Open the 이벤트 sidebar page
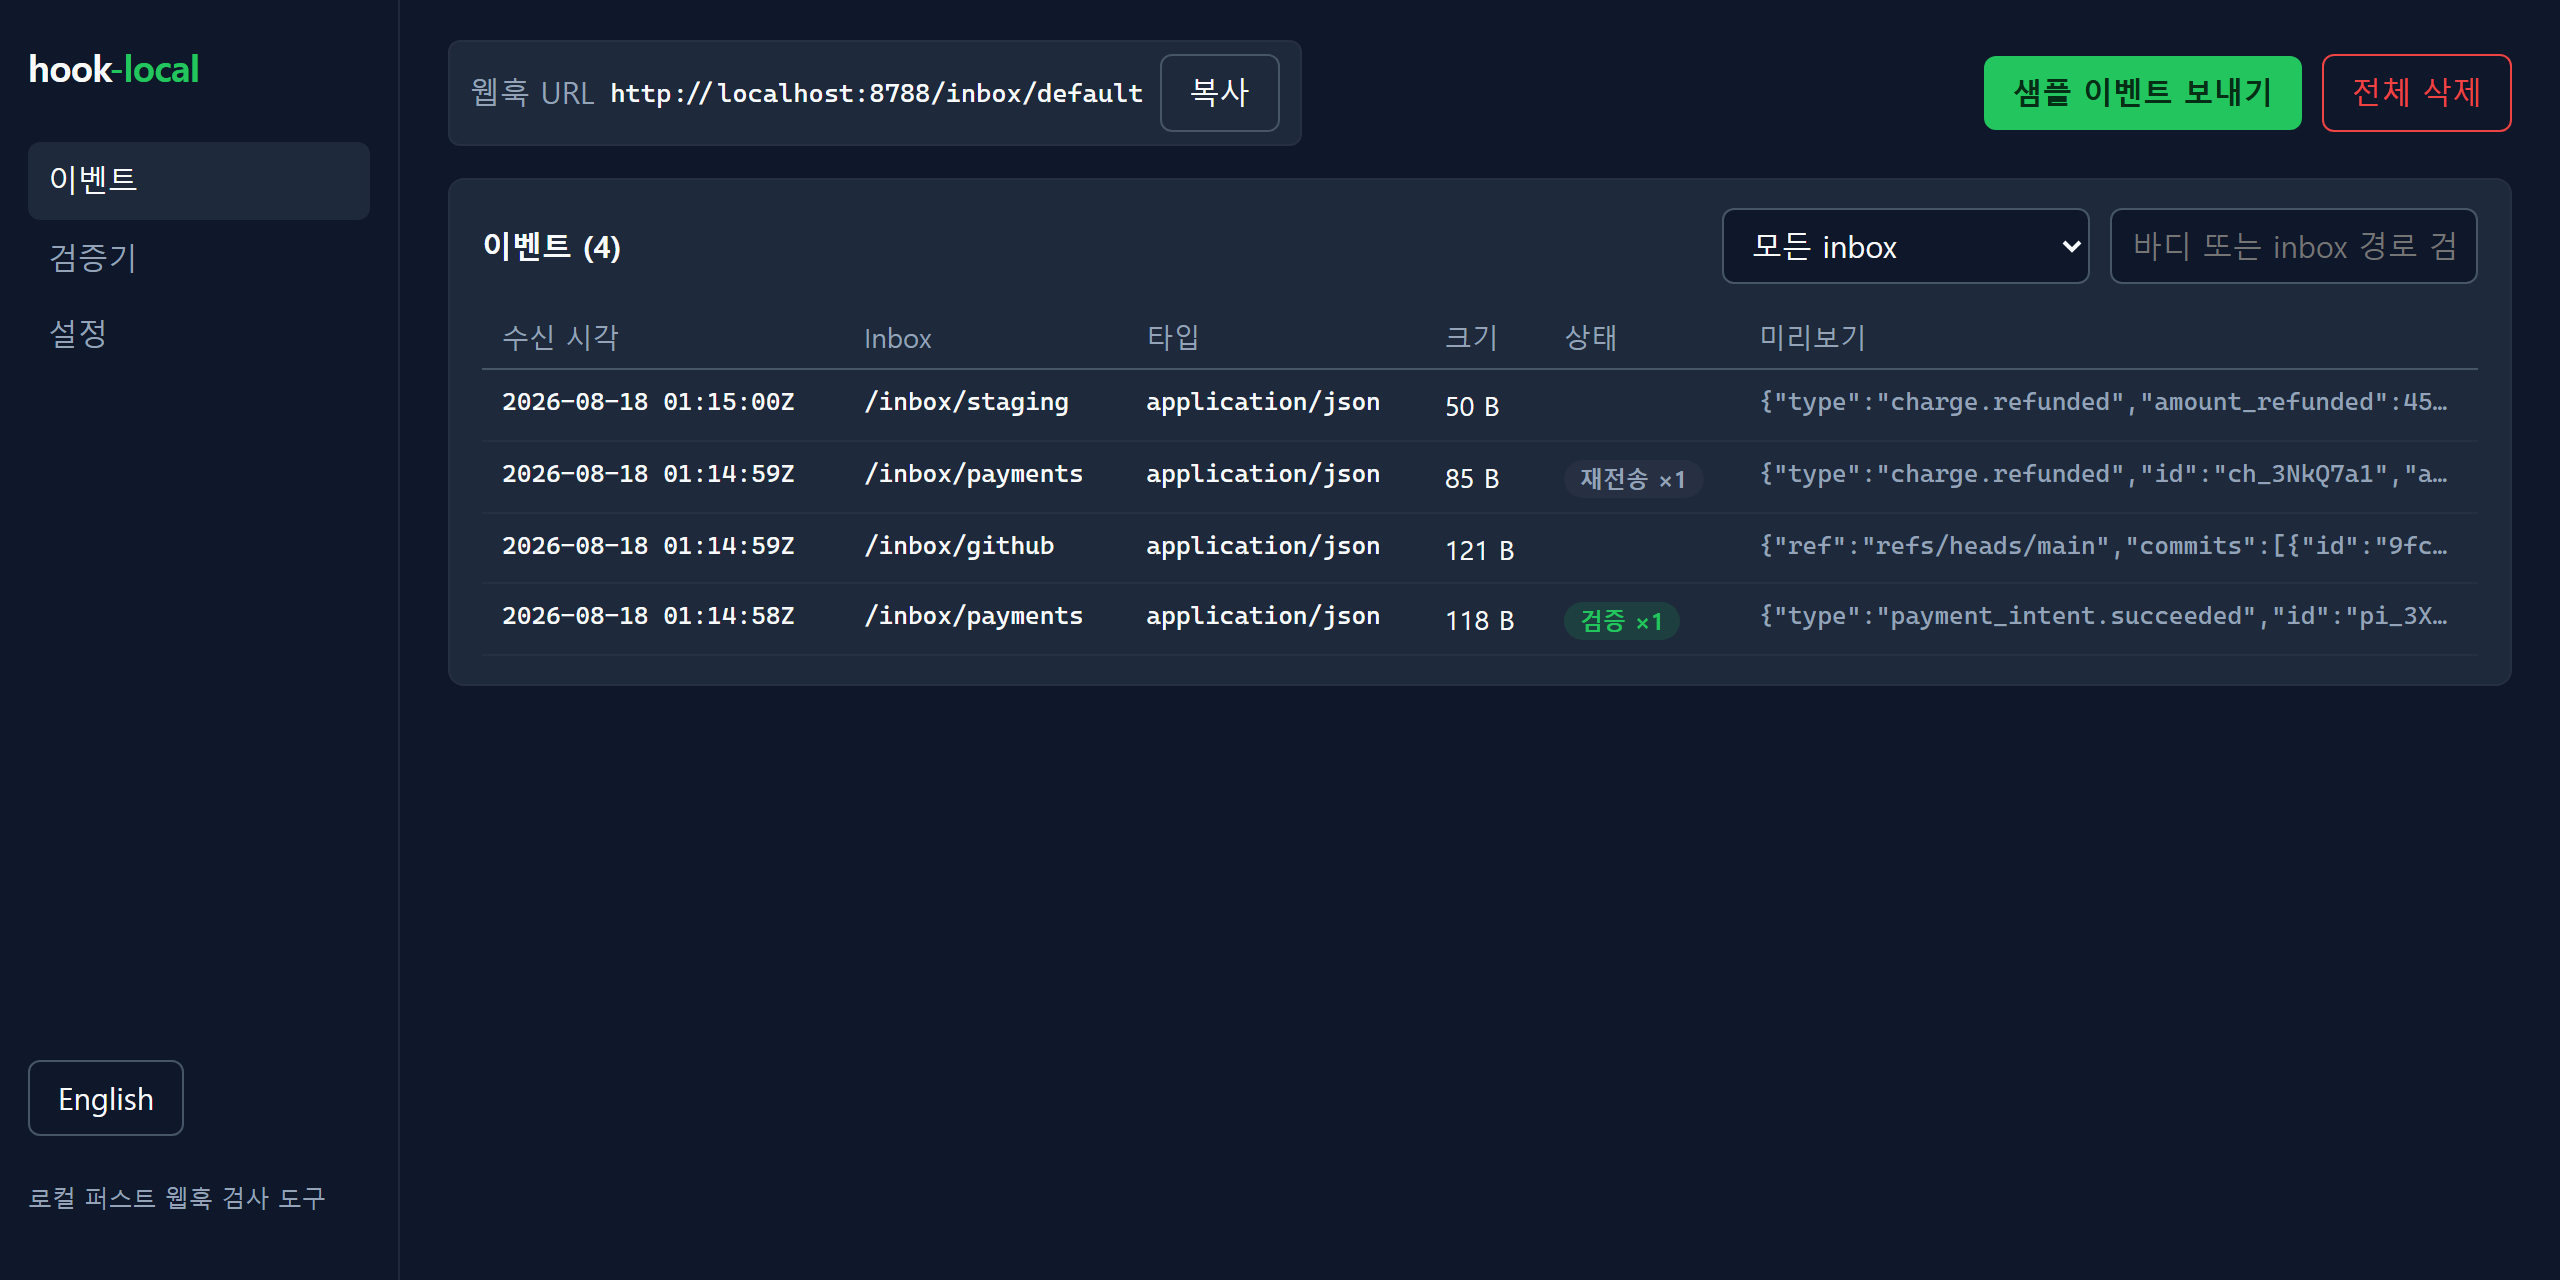Viewport: 2560px width, 1280px height. coord(198,180)
